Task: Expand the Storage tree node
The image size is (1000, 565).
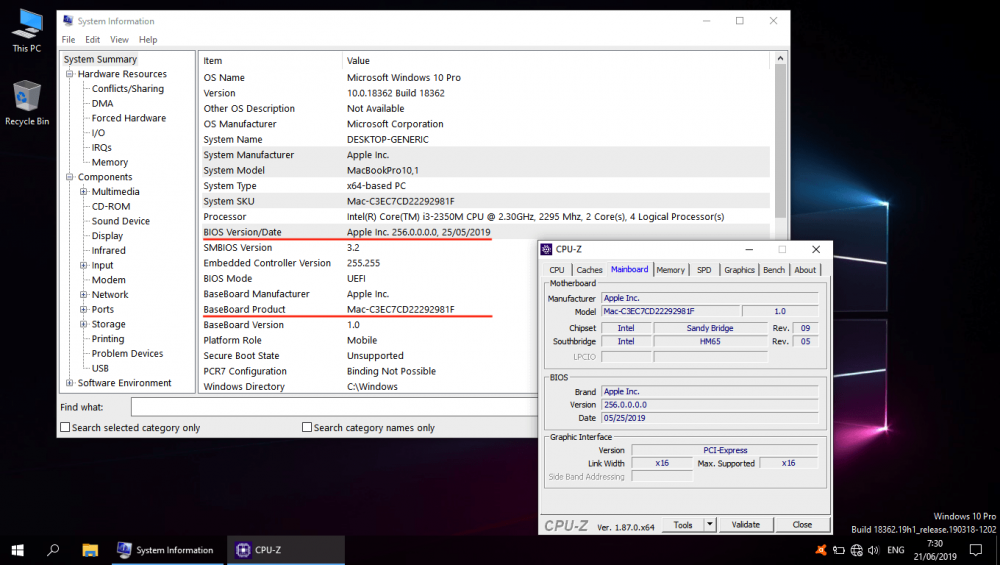Action: (84, 324)
